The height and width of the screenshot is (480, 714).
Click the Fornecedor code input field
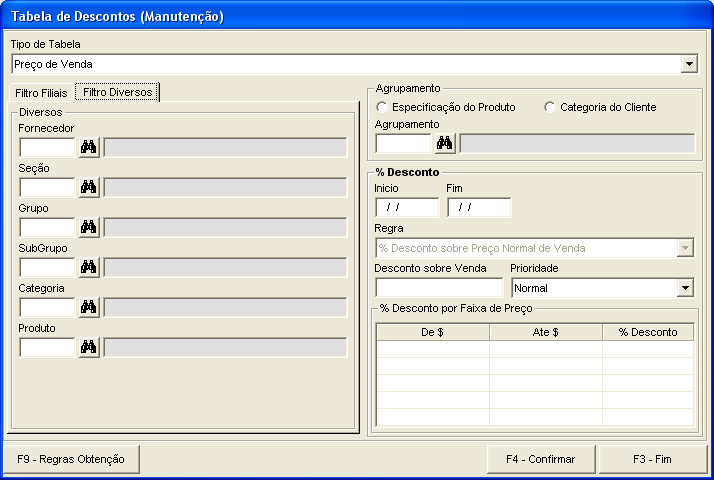[x=47, y=147]
